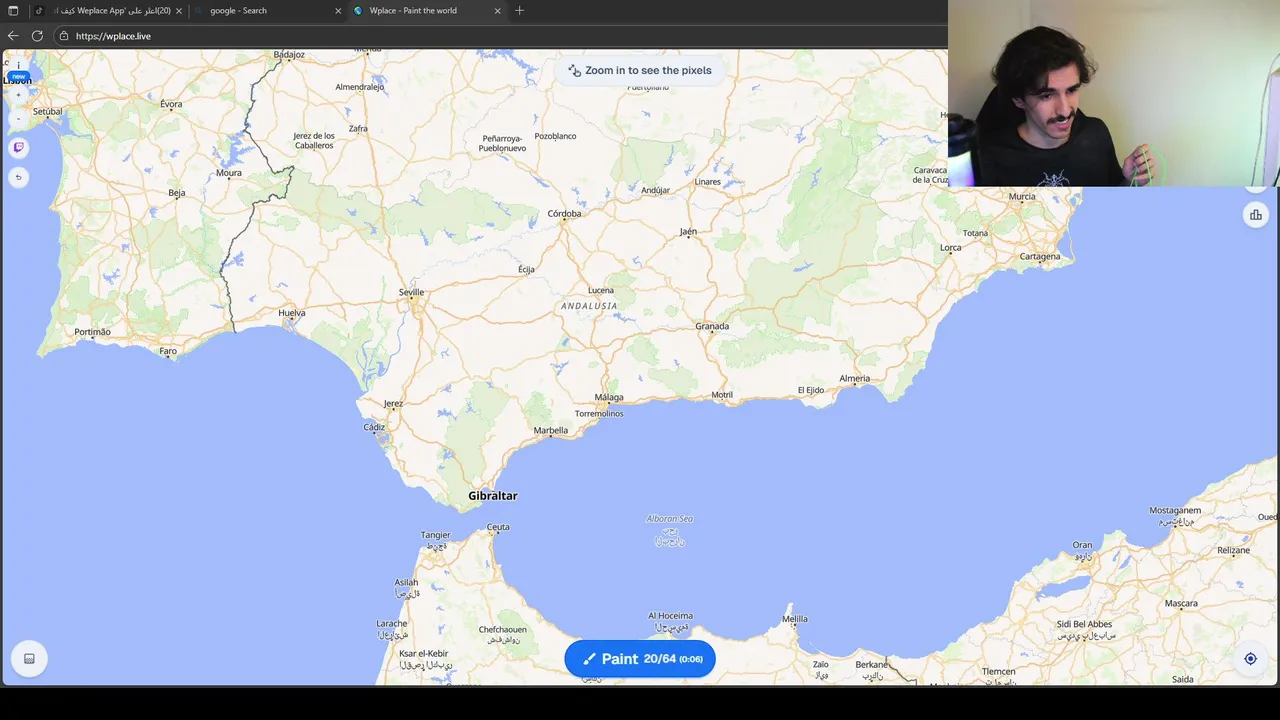The width and height of the screenshot is (1280, 720).
Task: Click the Gibraltar label on the map
Action: click(493, 496)
